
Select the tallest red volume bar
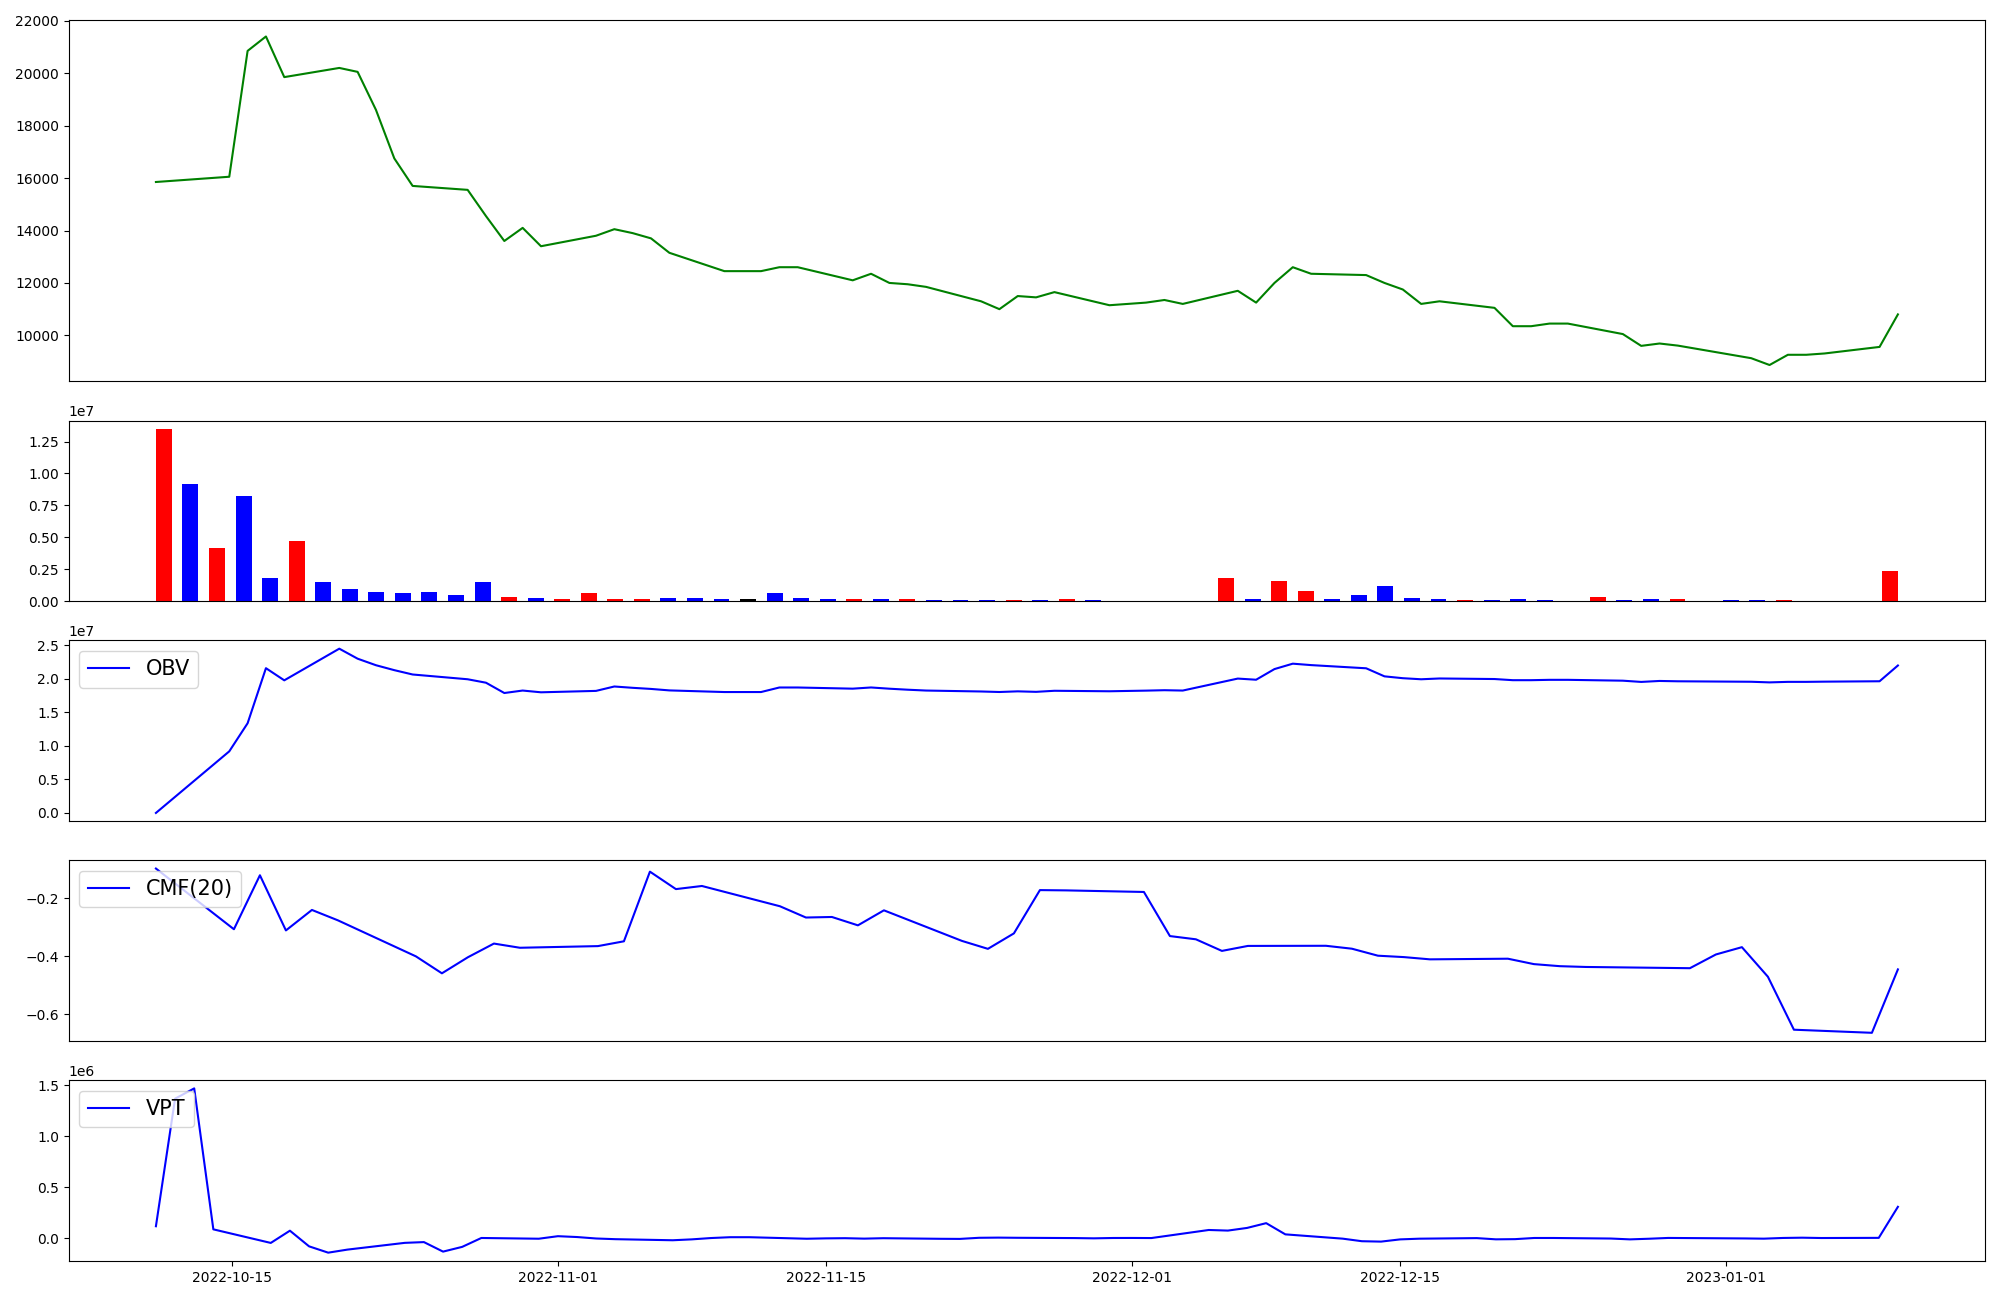[164, 515]
